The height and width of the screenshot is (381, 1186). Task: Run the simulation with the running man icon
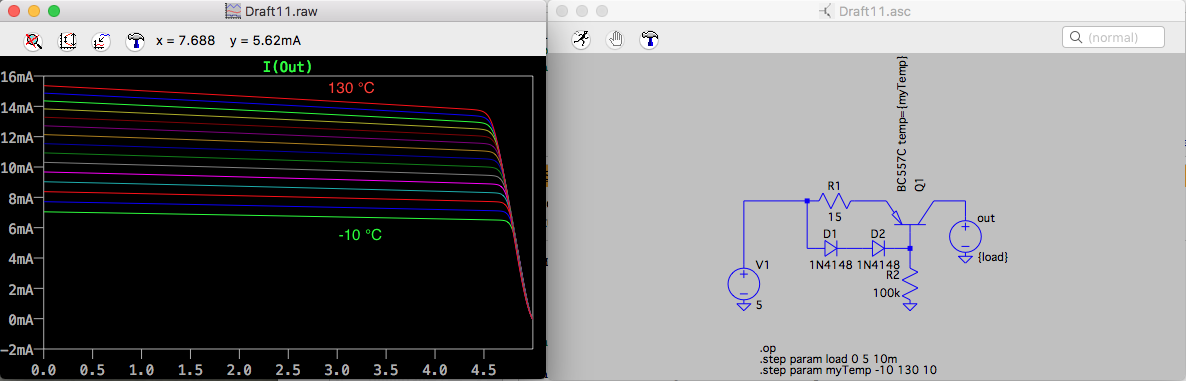coord(581,40)
